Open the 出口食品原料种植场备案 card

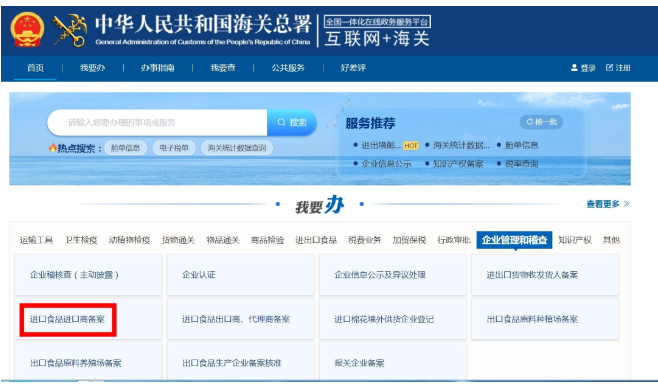(x=545, y=320)
